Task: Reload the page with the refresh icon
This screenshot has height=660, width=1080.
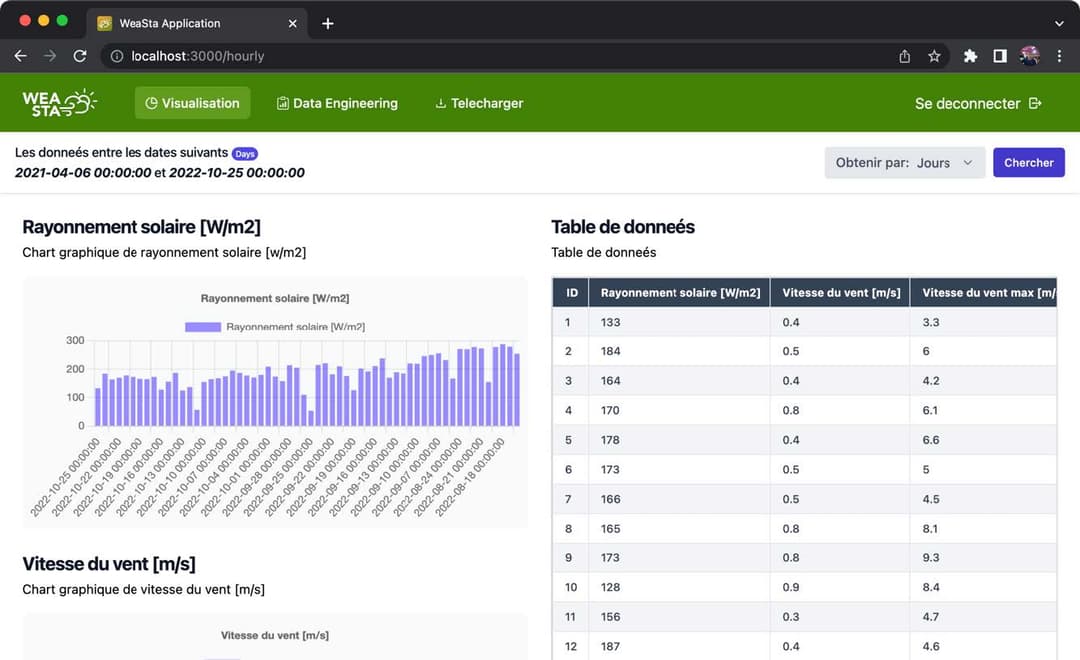Action: click(x=80, y=56)
